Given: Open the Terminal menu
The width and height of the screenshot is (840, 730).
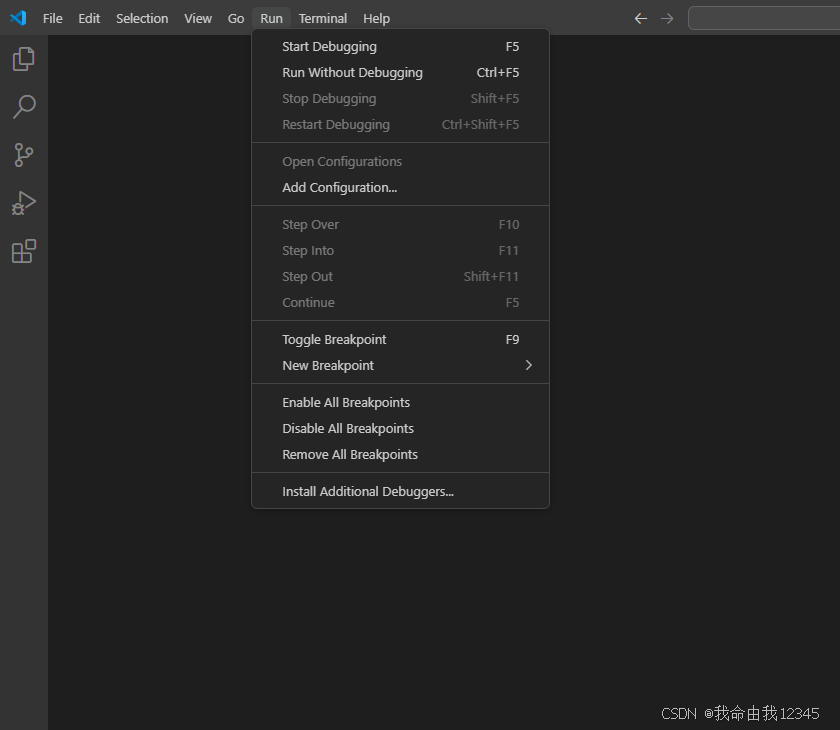Looking at the screenshot, I should 322,18.
